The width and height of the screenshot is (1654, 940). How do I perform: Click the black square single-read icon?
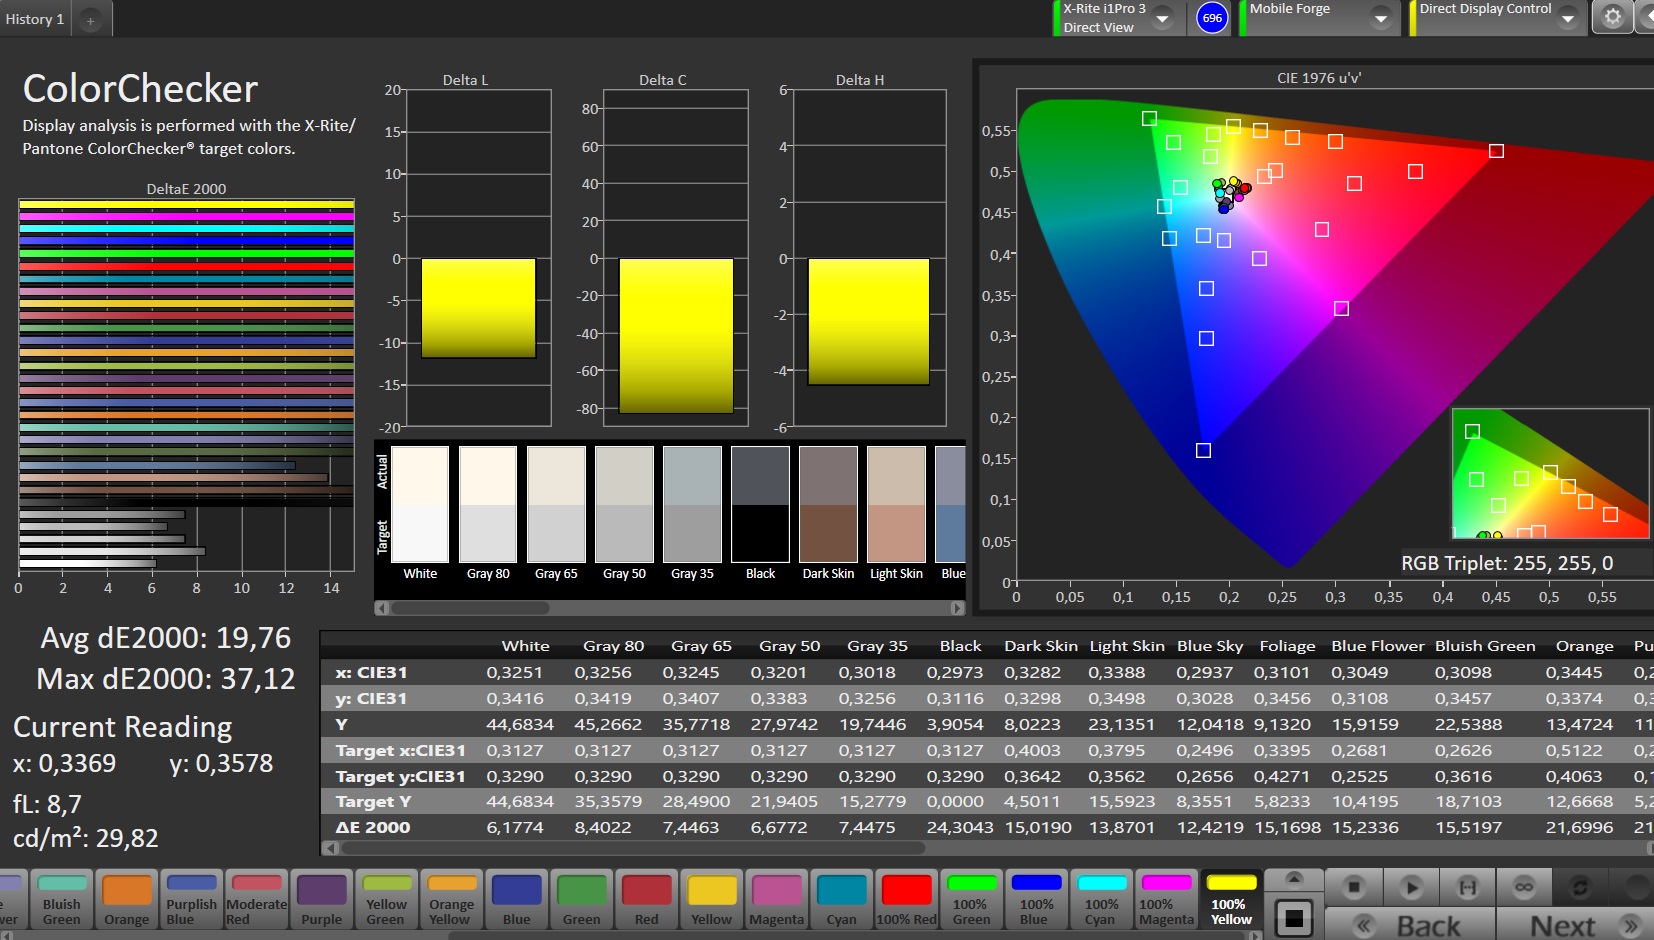[x=1293, y=916]
